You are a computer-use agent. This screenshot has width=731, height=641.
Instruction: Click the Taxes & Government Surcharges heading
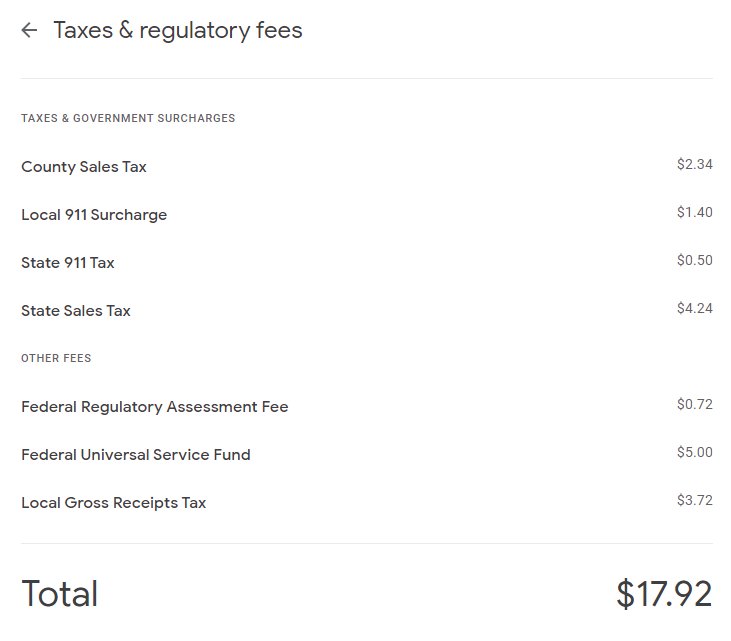click(x=128, y=118)
